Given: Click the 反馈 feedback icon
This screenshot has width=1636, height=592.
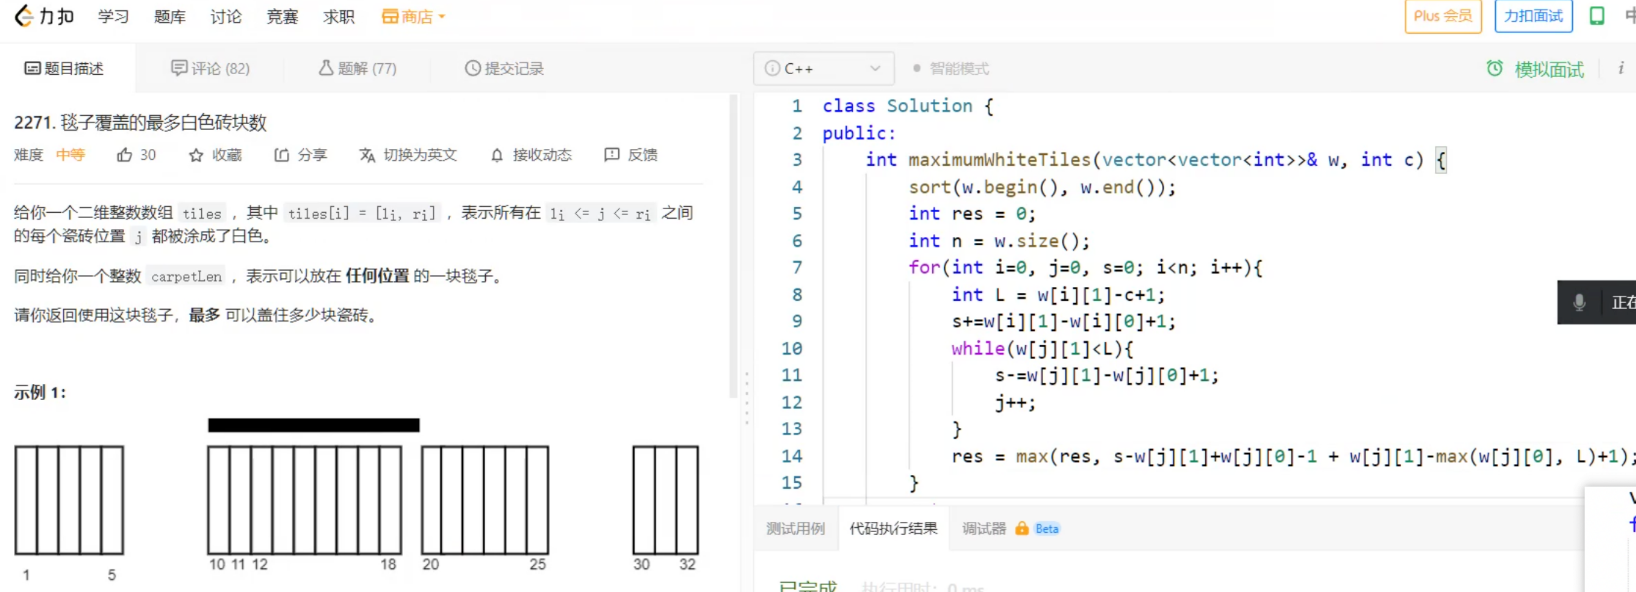Looking at the screenshot, I should (612, 155).
